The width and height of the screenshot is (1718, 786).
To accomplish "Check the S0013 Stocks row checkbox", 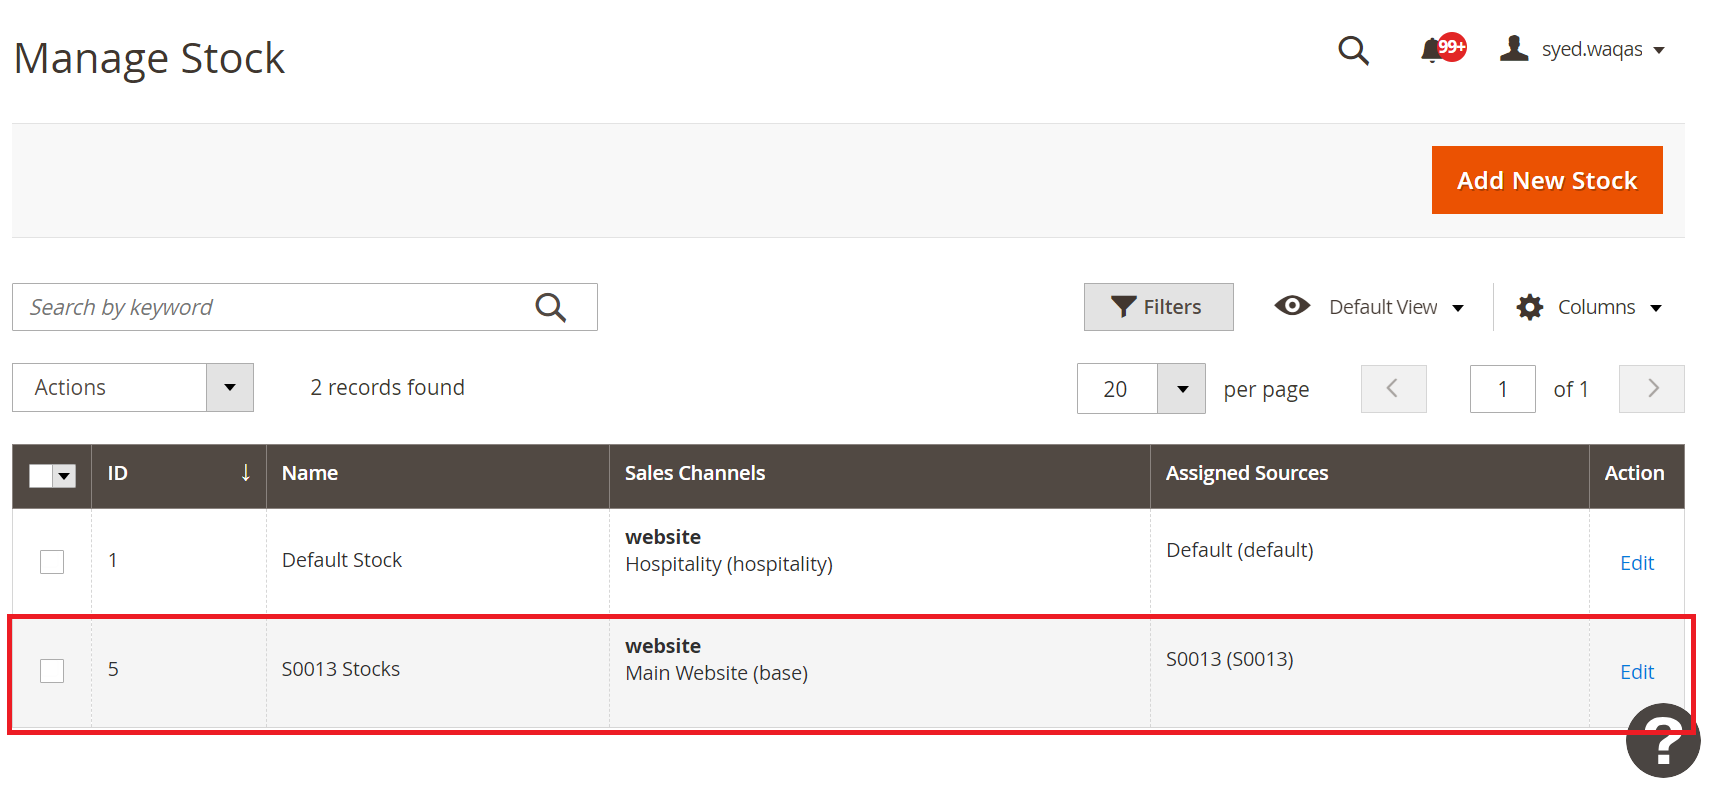I will click(x=52, y=670).
